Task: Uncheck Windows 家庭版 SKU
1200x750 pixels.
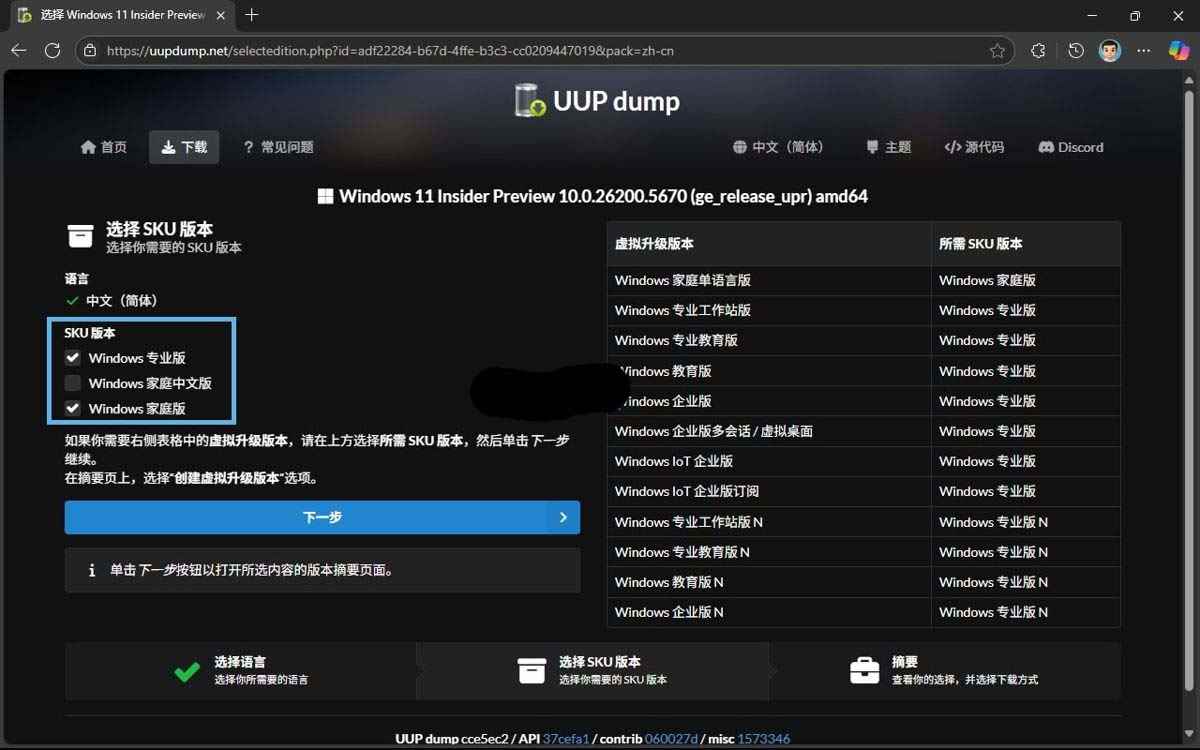Action: (x=72, y=408)
